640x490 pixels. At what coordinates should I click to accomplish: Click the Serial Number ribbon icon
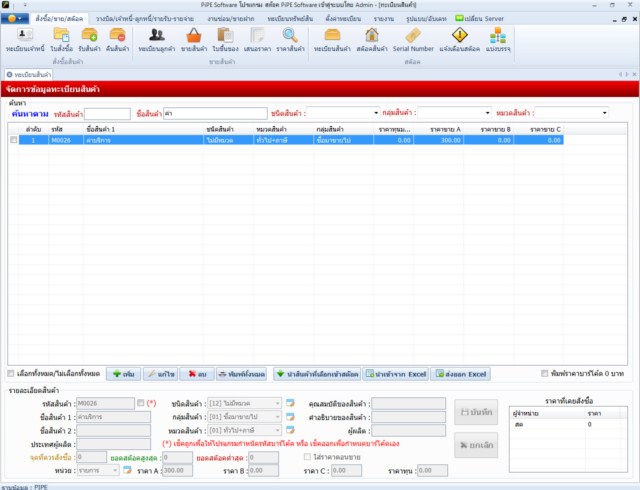[x=413, y=40]
